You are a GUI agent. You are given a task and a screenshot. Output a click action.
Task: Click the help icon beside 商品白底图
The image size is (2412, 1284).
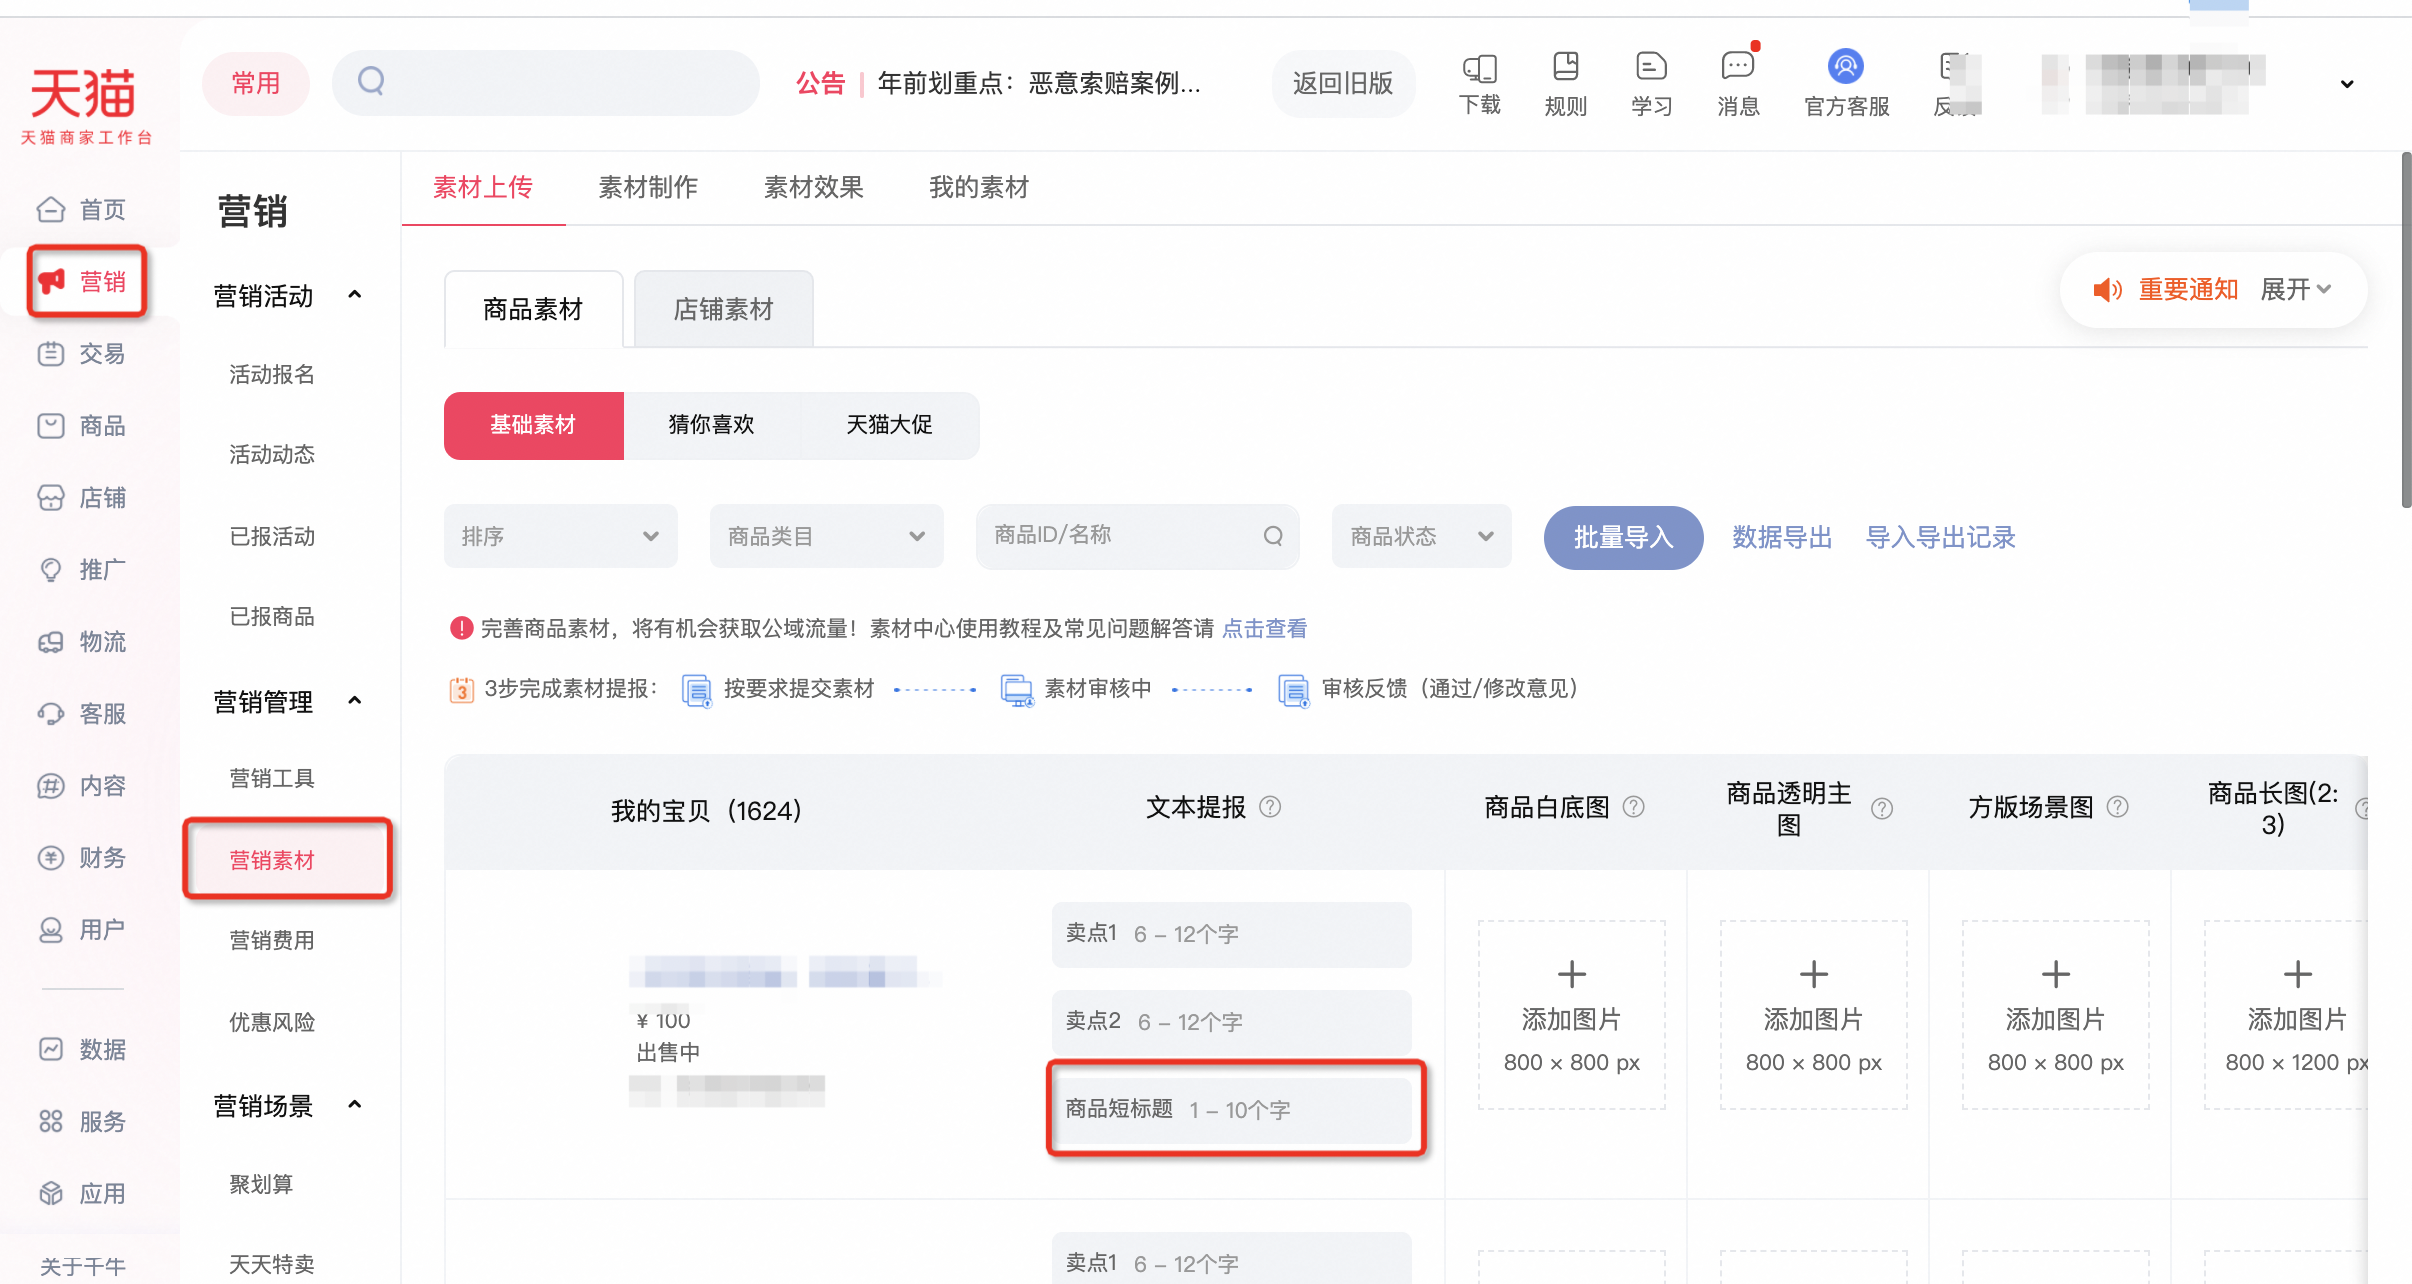(1633, 807)
